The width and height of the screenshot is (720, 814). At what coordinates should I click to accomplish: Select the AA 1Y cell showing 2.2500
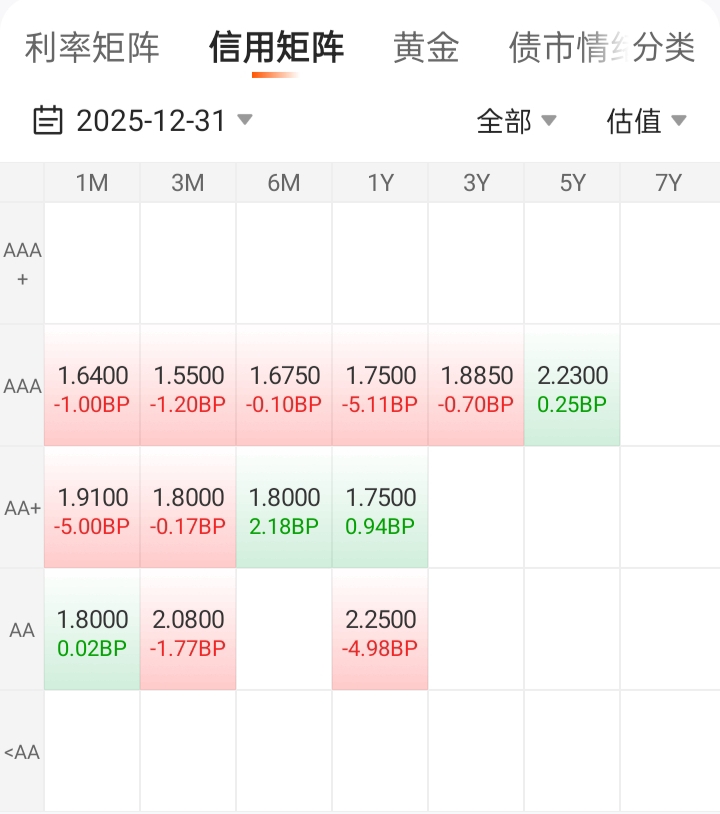pos(380,631)
